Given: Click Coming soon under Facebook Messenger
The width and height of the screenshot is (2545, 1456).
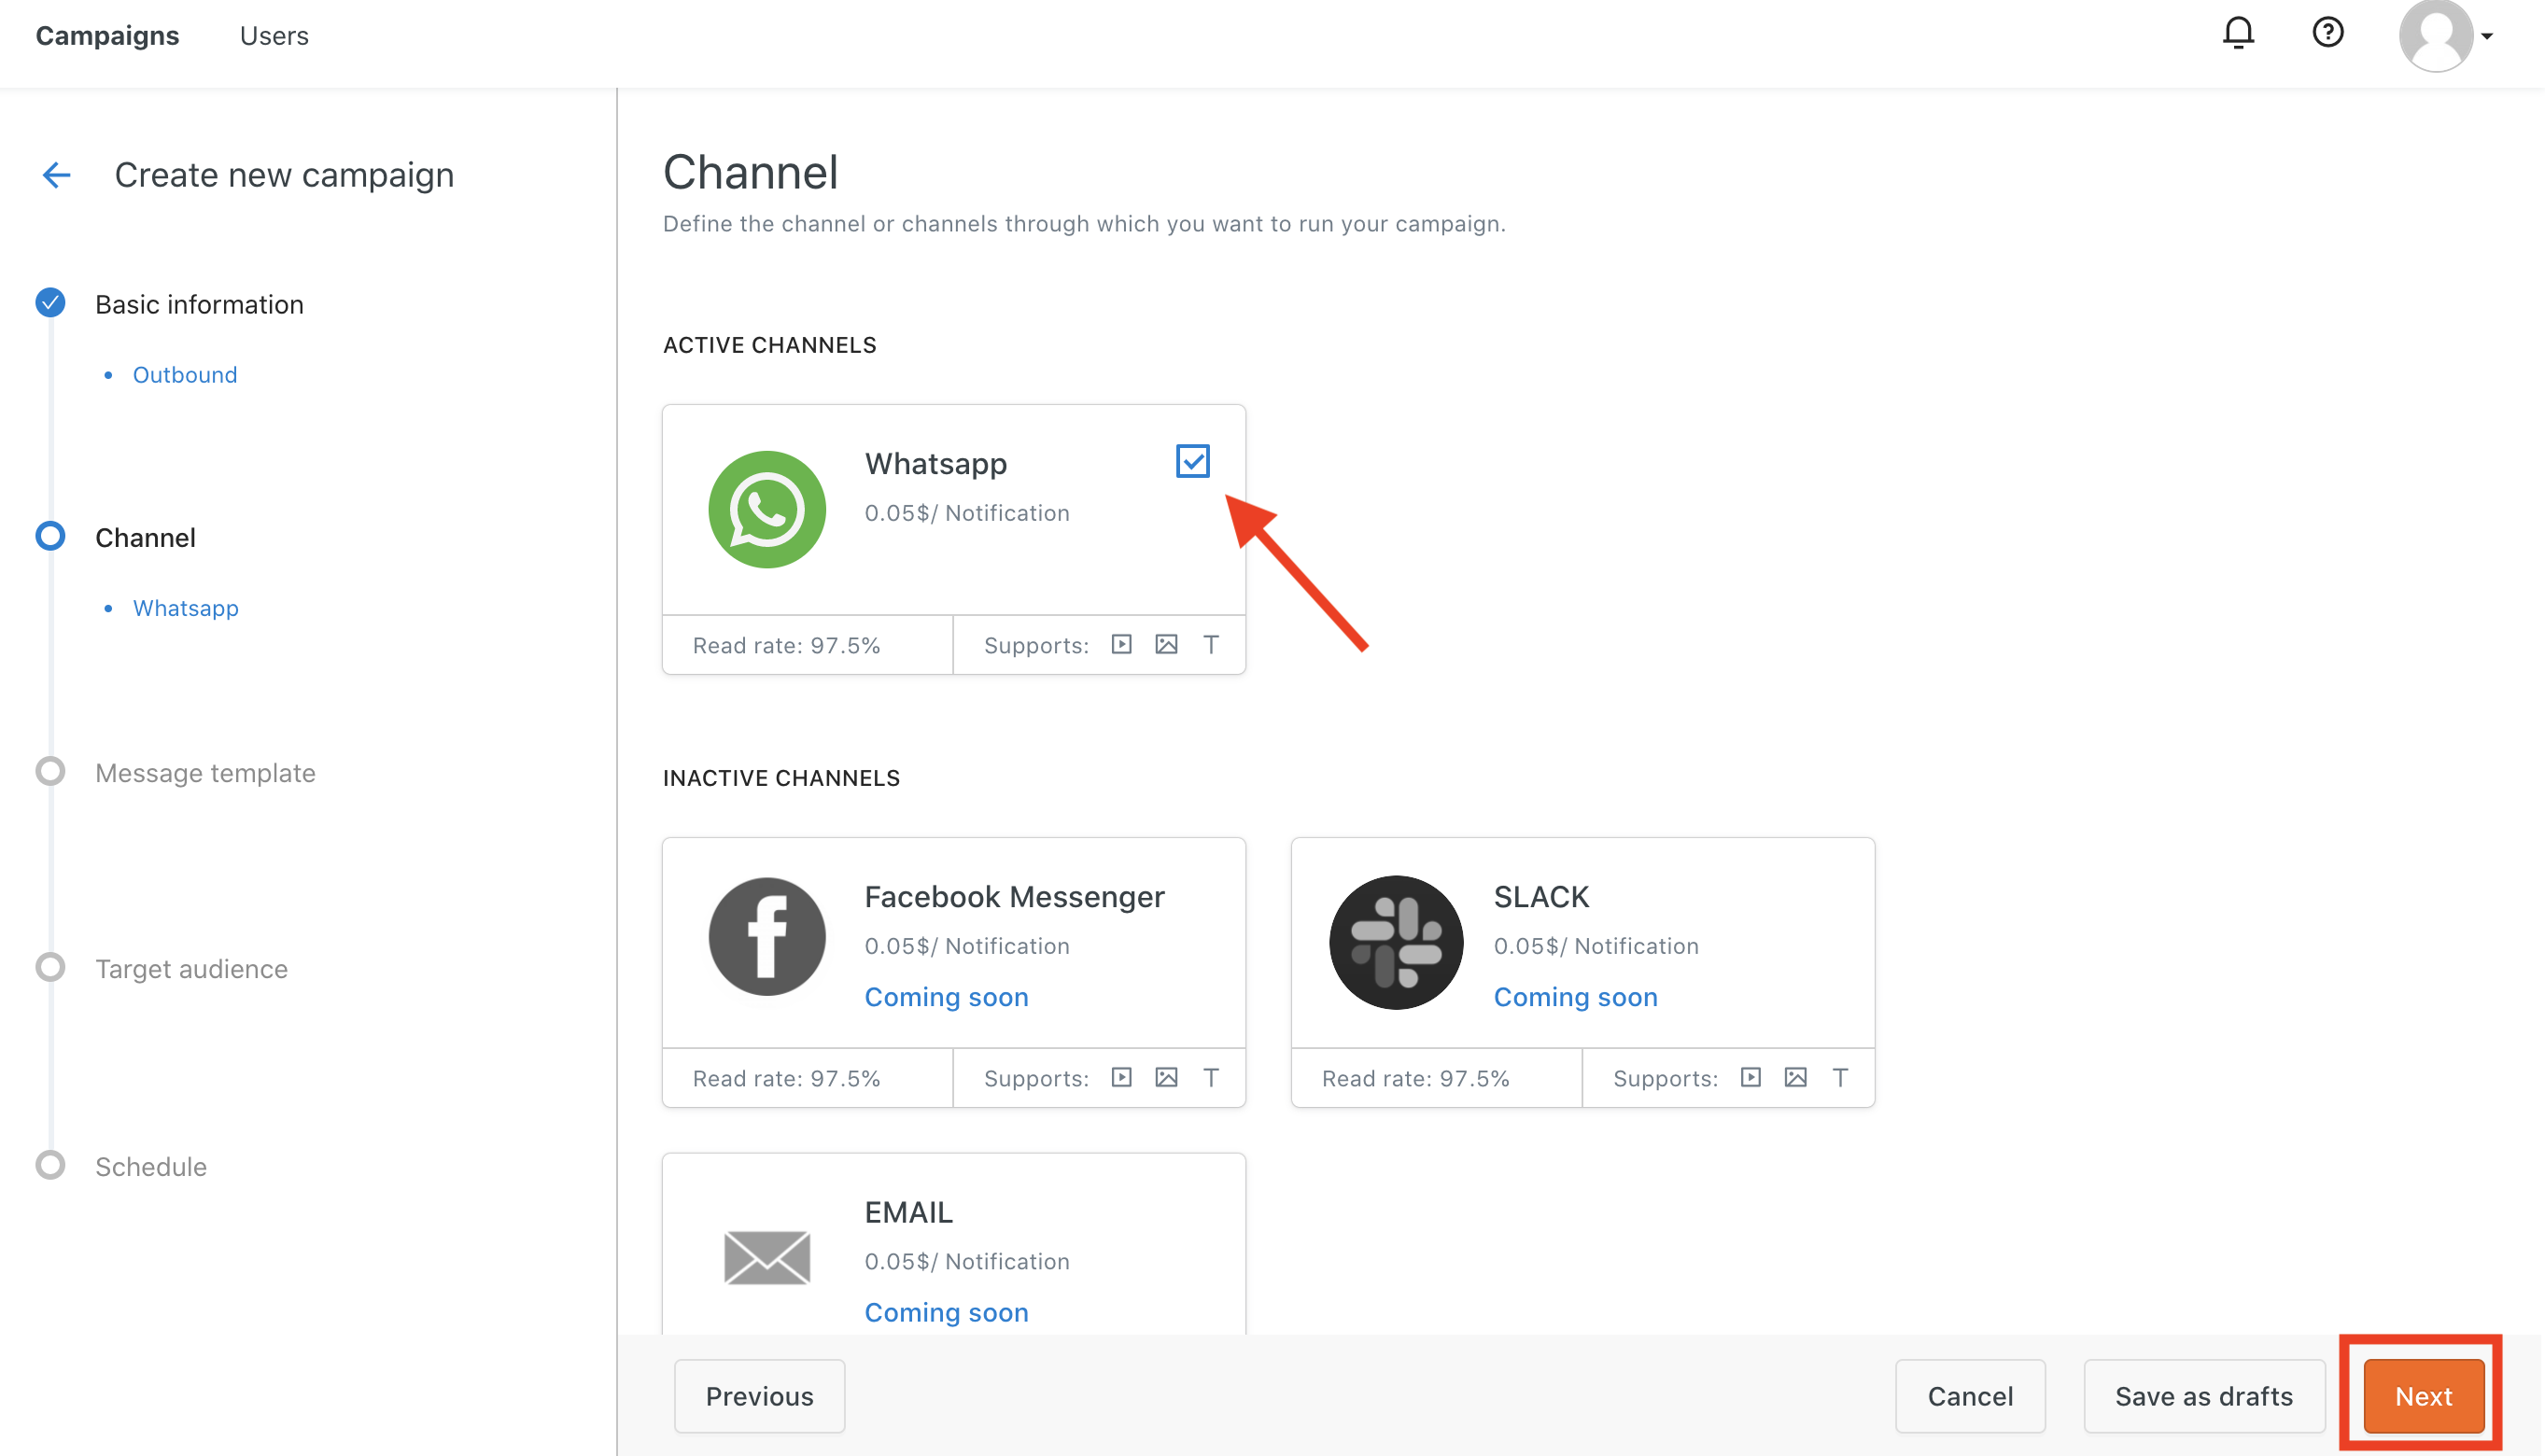Looking at the screenshot, I should tap(946, 997).
